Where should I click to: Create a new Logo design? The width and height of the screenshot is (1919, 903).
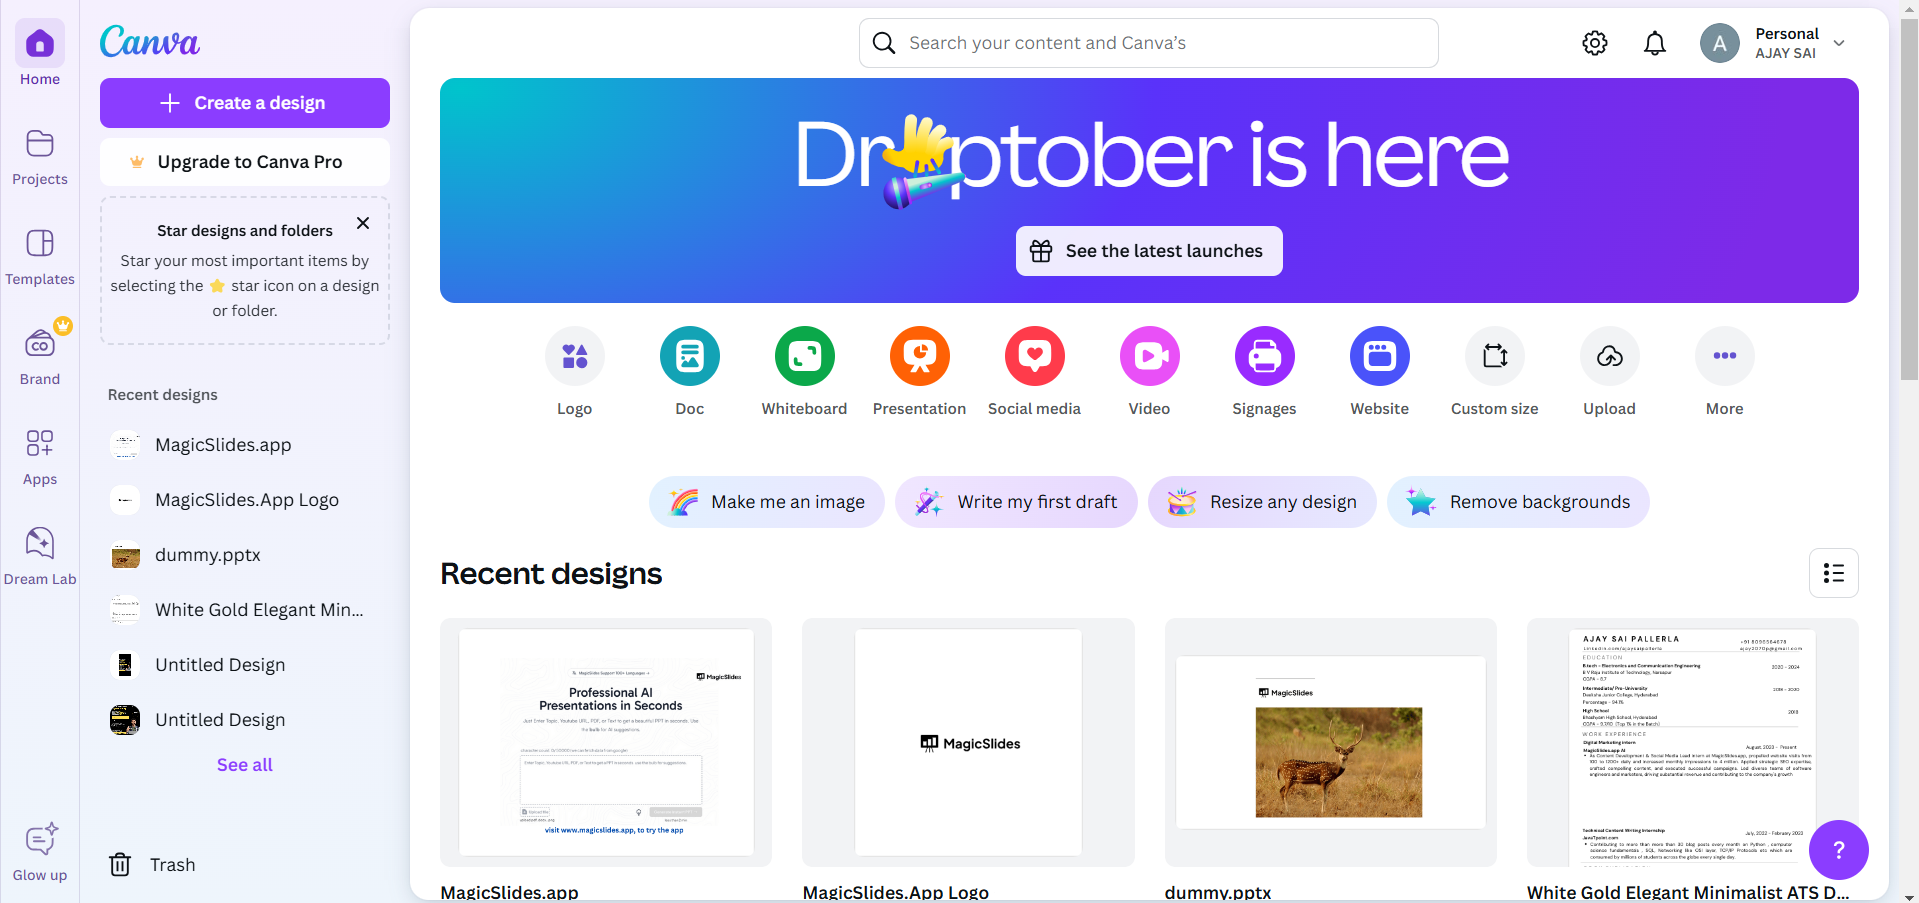click(575, 356)
